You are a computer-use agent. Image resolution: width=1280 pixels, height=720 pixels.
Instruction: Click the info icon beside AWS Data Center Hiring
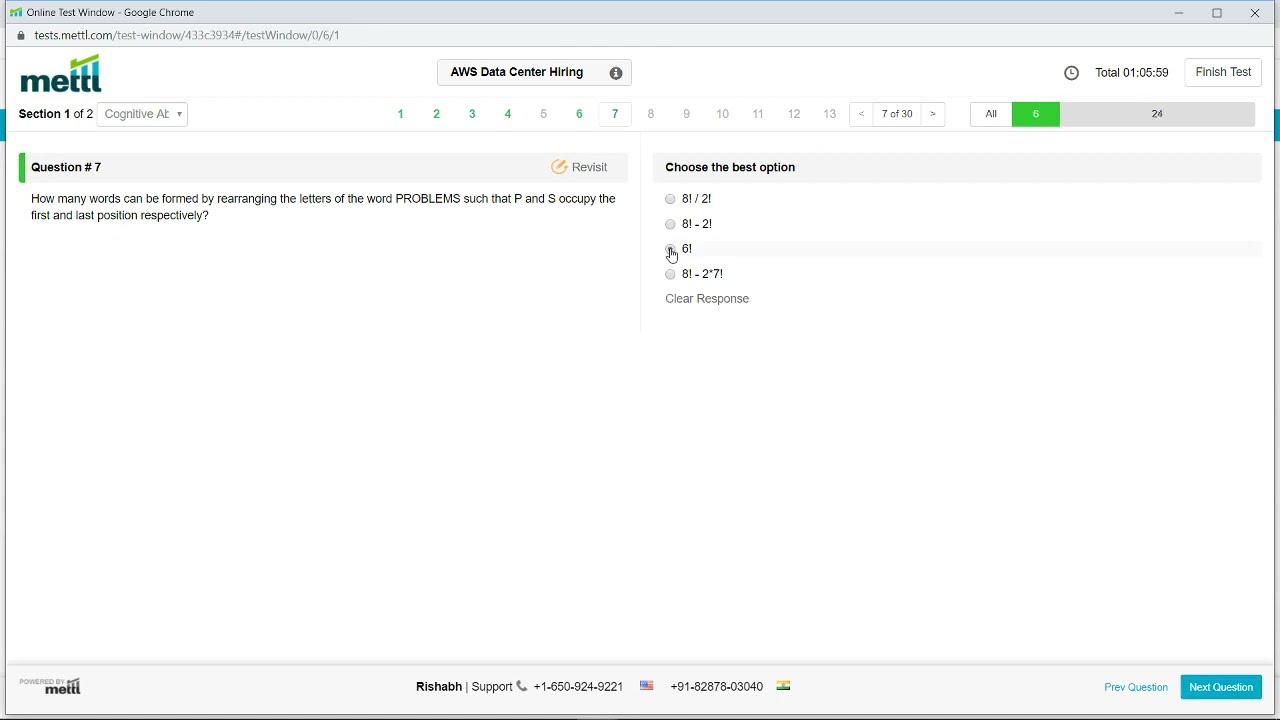tap(616, 73)
